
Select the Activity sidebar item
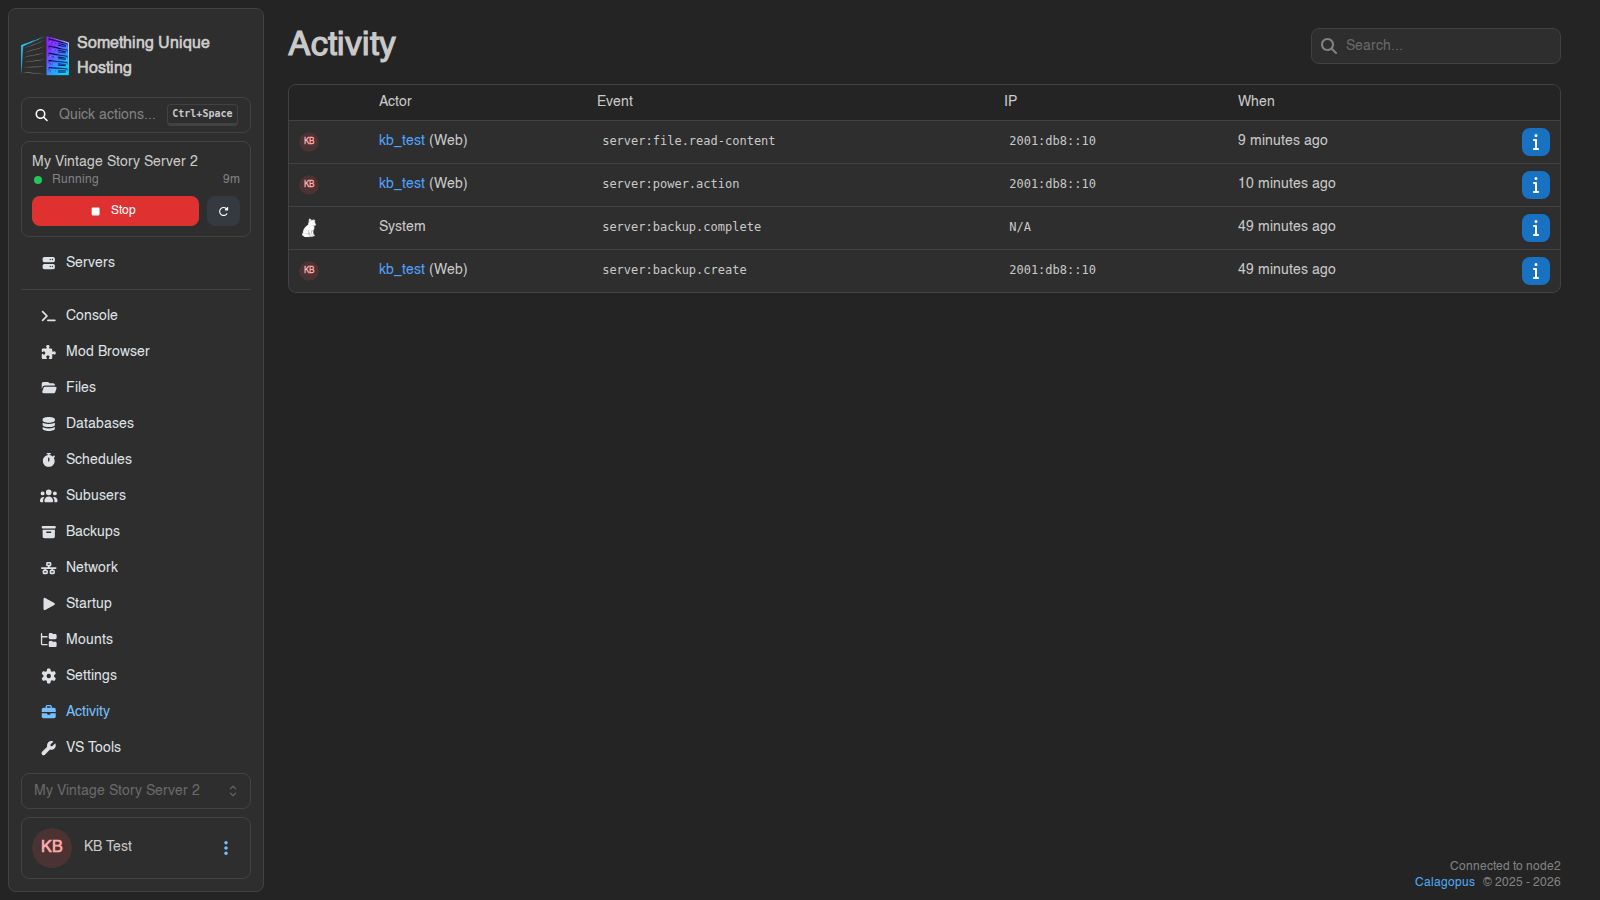(x=136, y=712)
